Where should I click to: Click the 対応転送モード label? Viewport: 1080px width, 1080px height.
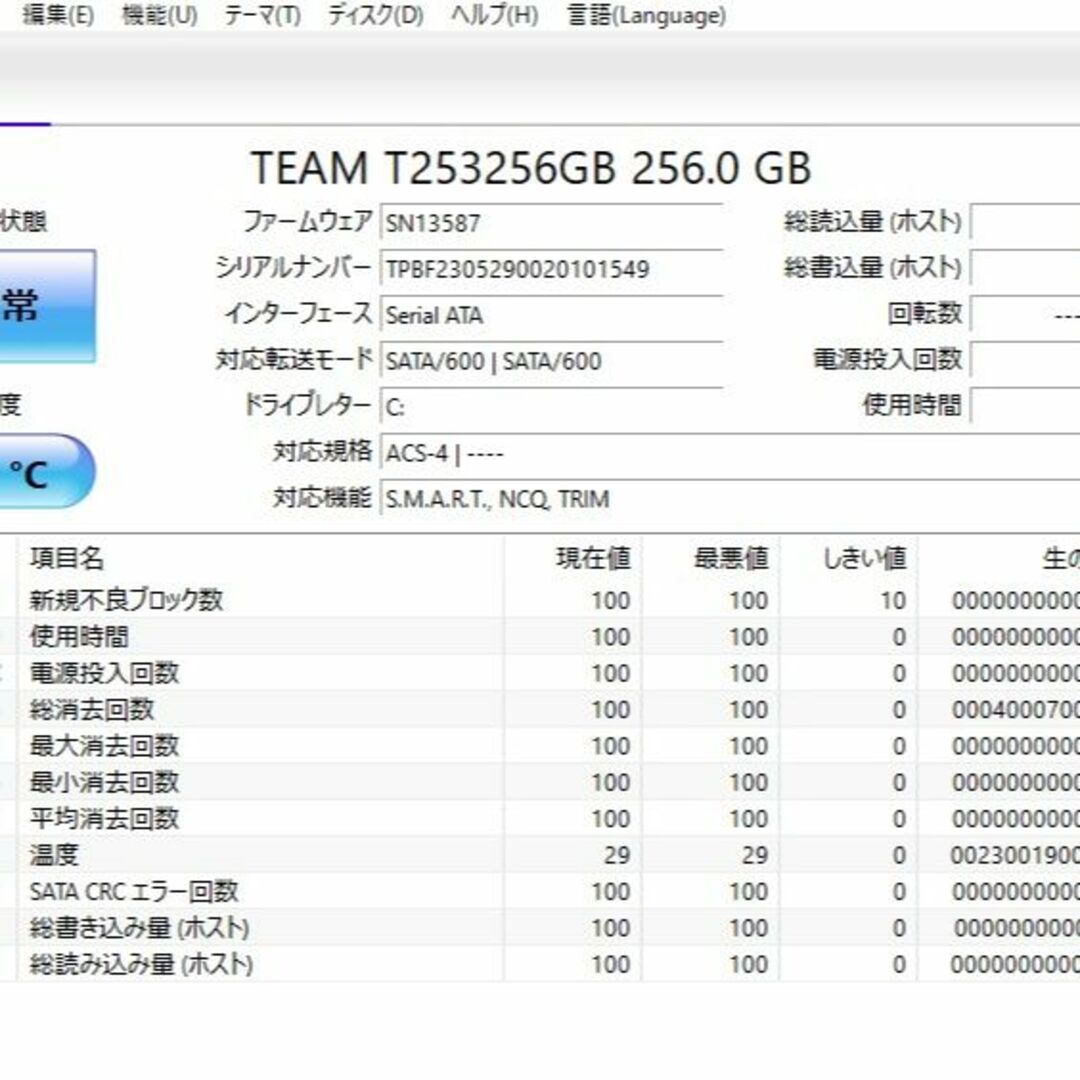[x=294, y=360]
